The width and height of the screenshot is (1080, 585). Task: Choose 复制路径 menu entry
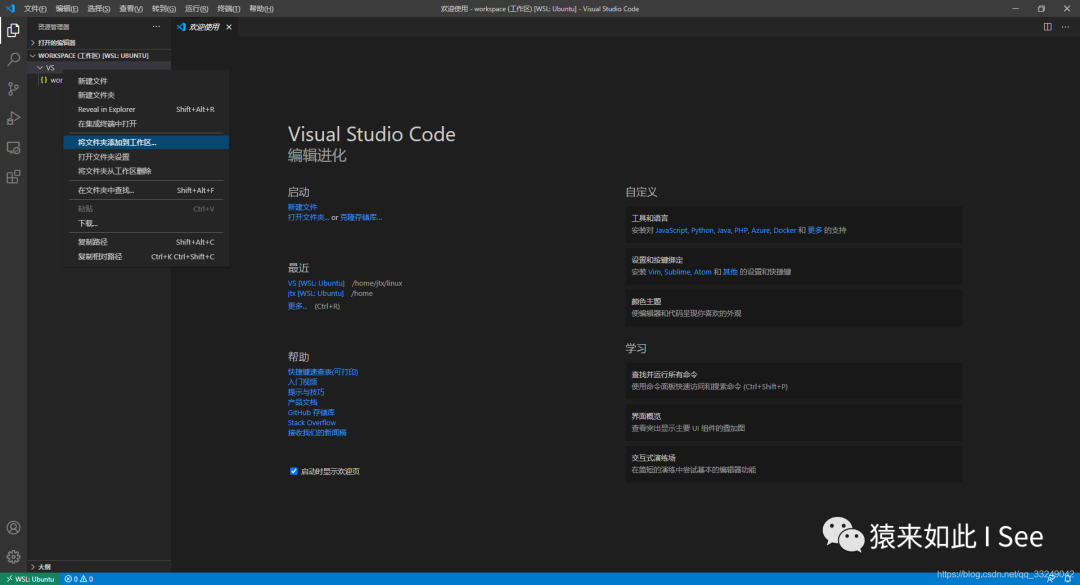tap(146, 242)
